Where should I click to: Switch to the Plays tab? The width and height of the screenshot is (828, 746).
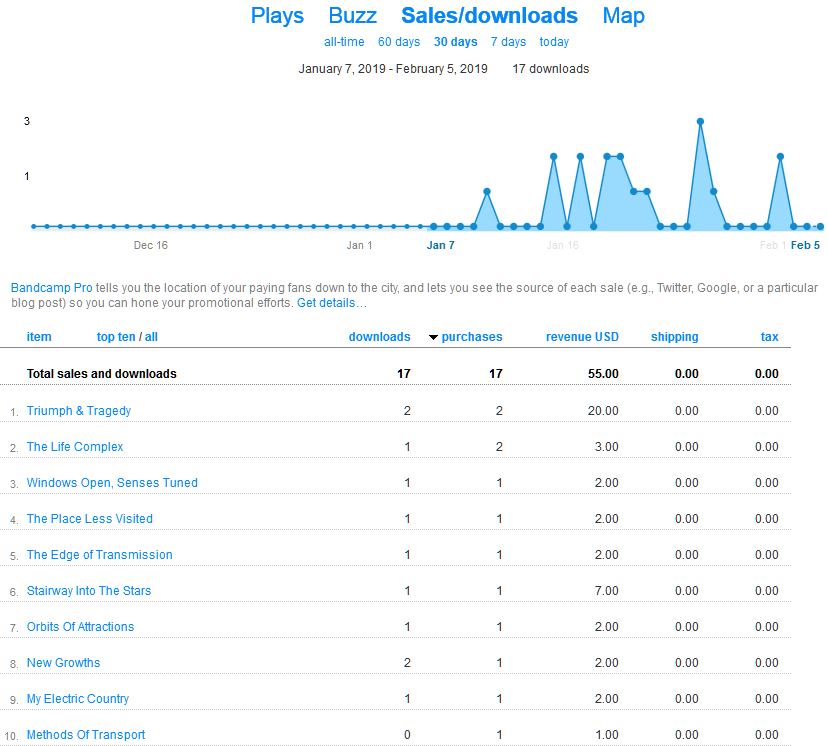(277, 16)
